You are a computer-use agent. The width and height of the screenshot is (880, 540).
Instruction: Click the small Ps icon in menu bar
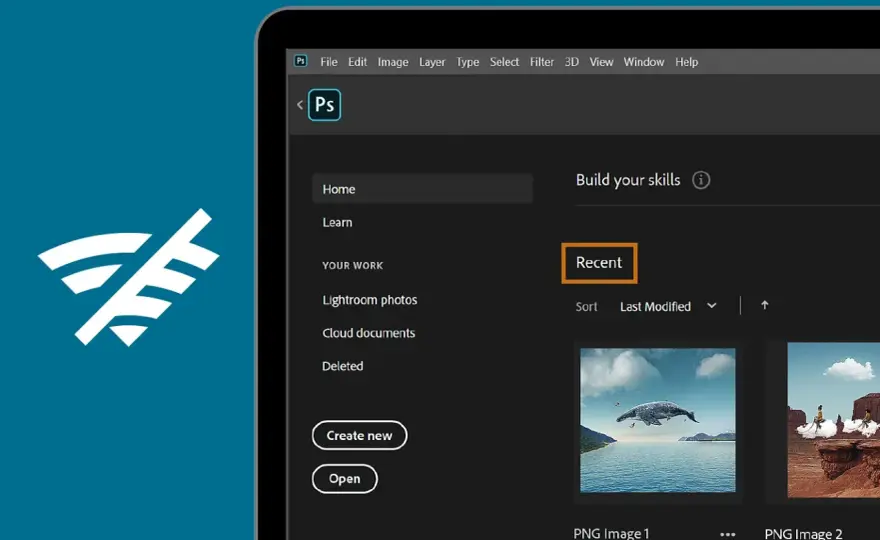tap(301, 61)
